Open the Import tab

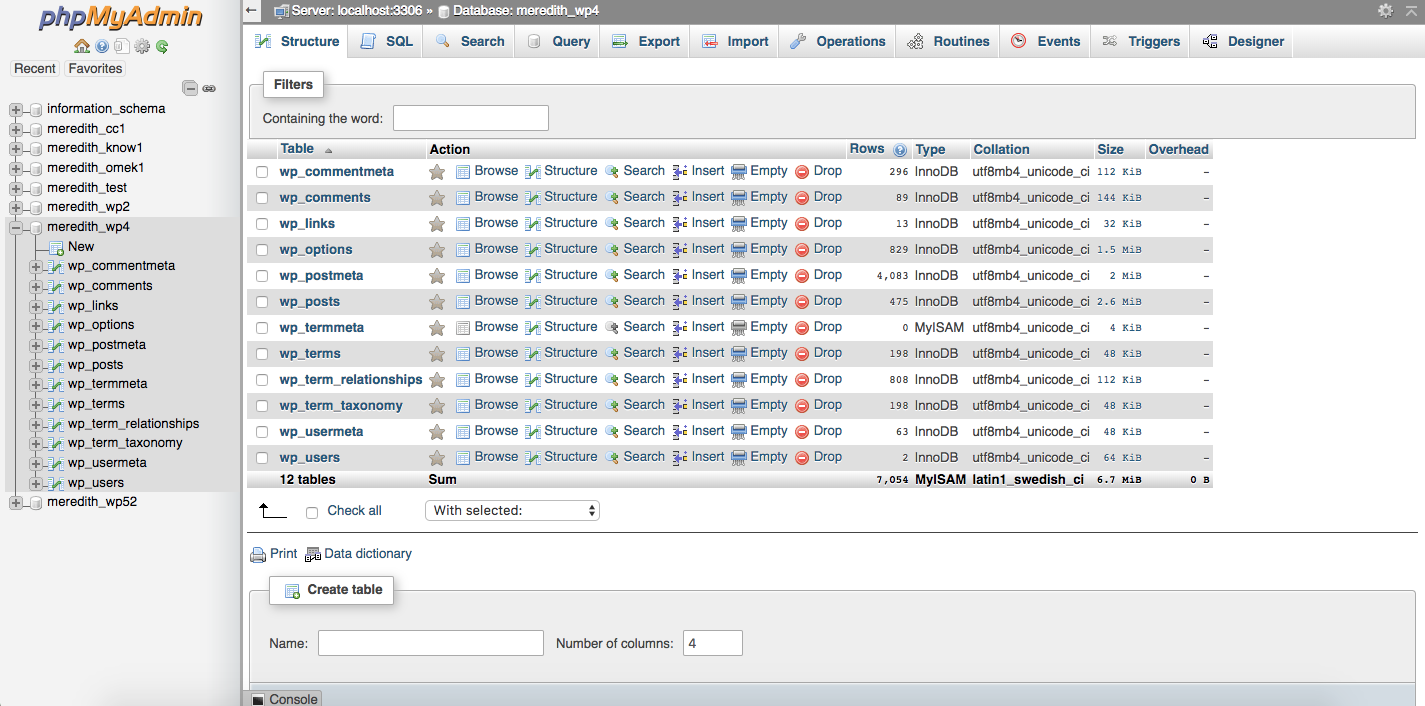[735, 42]
